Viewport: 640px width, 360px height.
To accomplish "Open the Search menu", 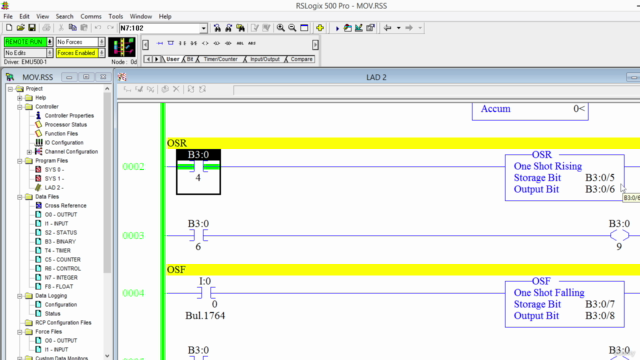I will (x=64, y=16).
